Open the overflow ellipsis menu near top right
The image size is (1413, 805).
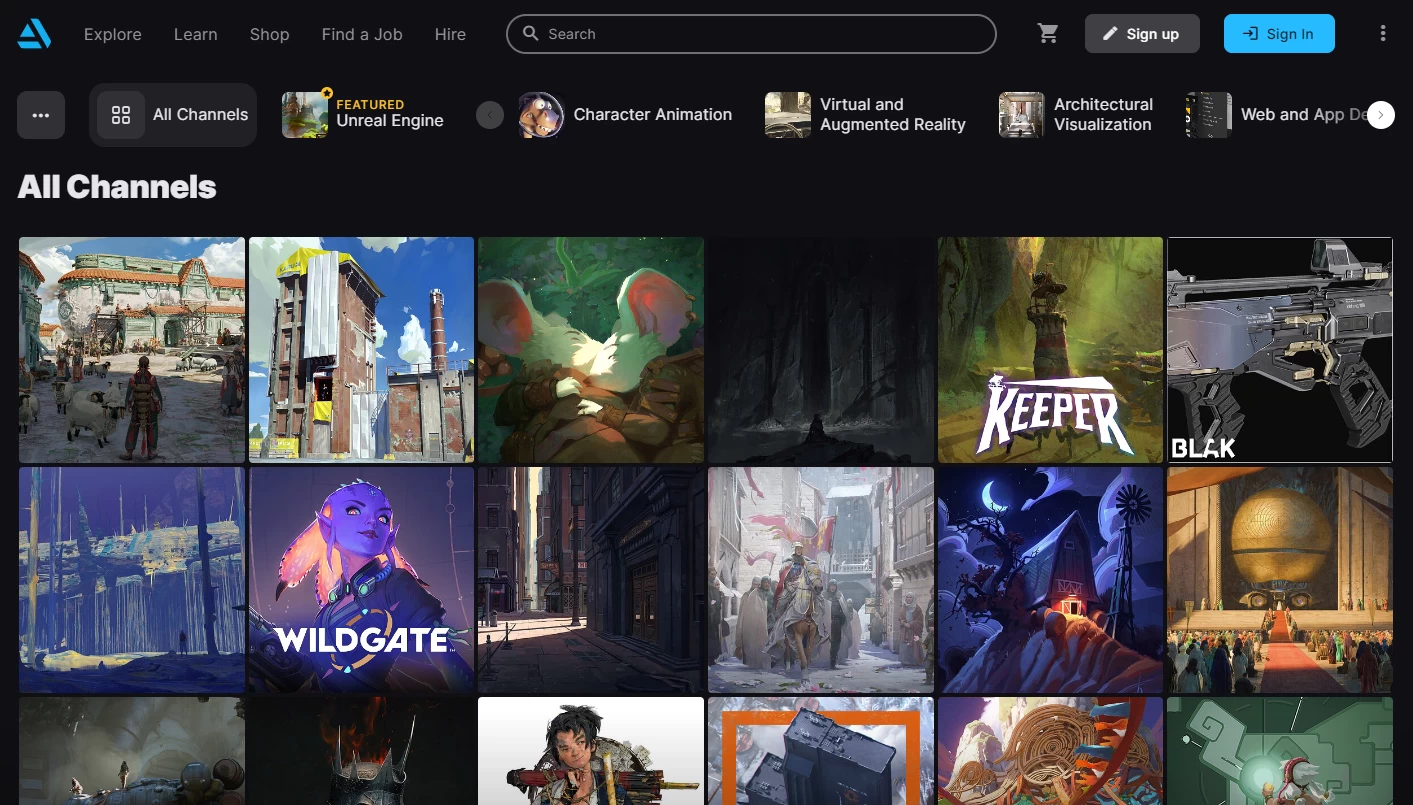click(1383, 33)
